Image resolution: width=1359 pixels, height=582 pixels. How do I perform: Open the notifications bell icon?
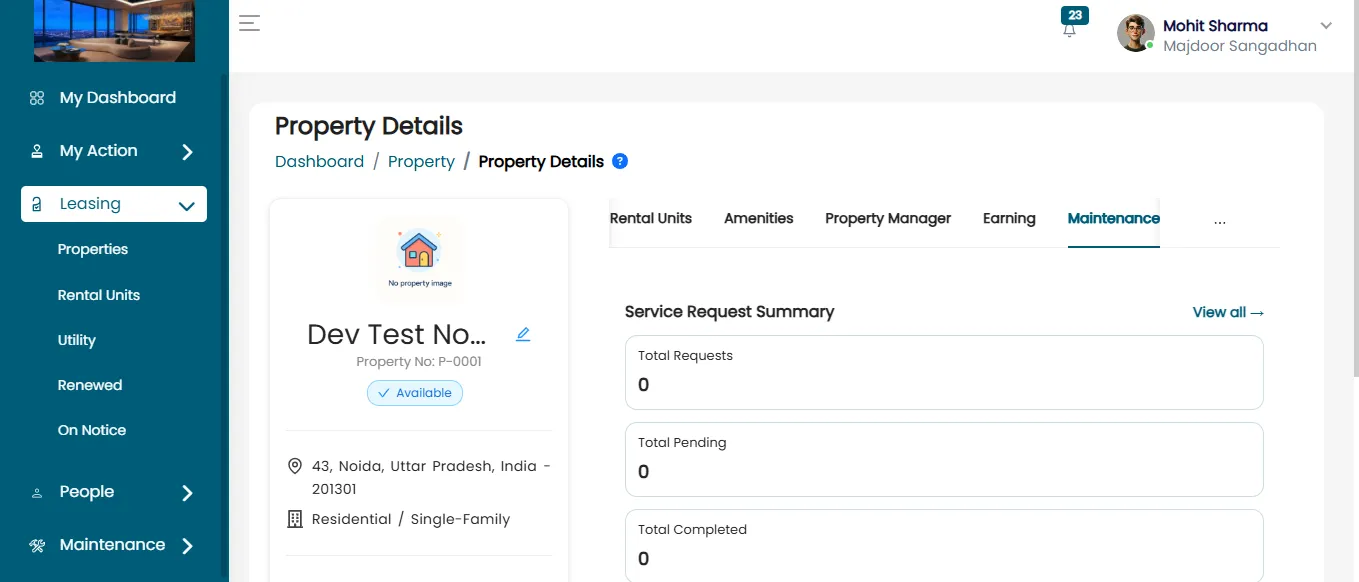[x=1070, y=30]
